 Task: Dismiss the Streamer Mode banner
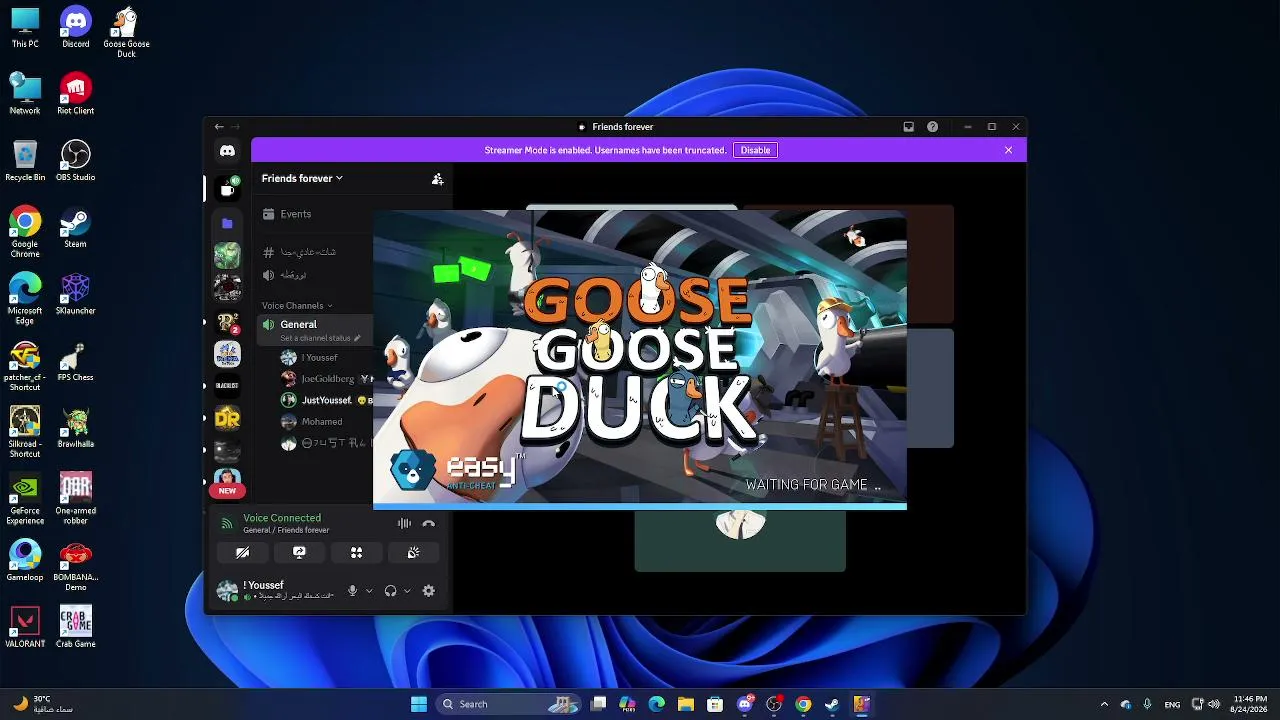click(x=1008, y=150)
